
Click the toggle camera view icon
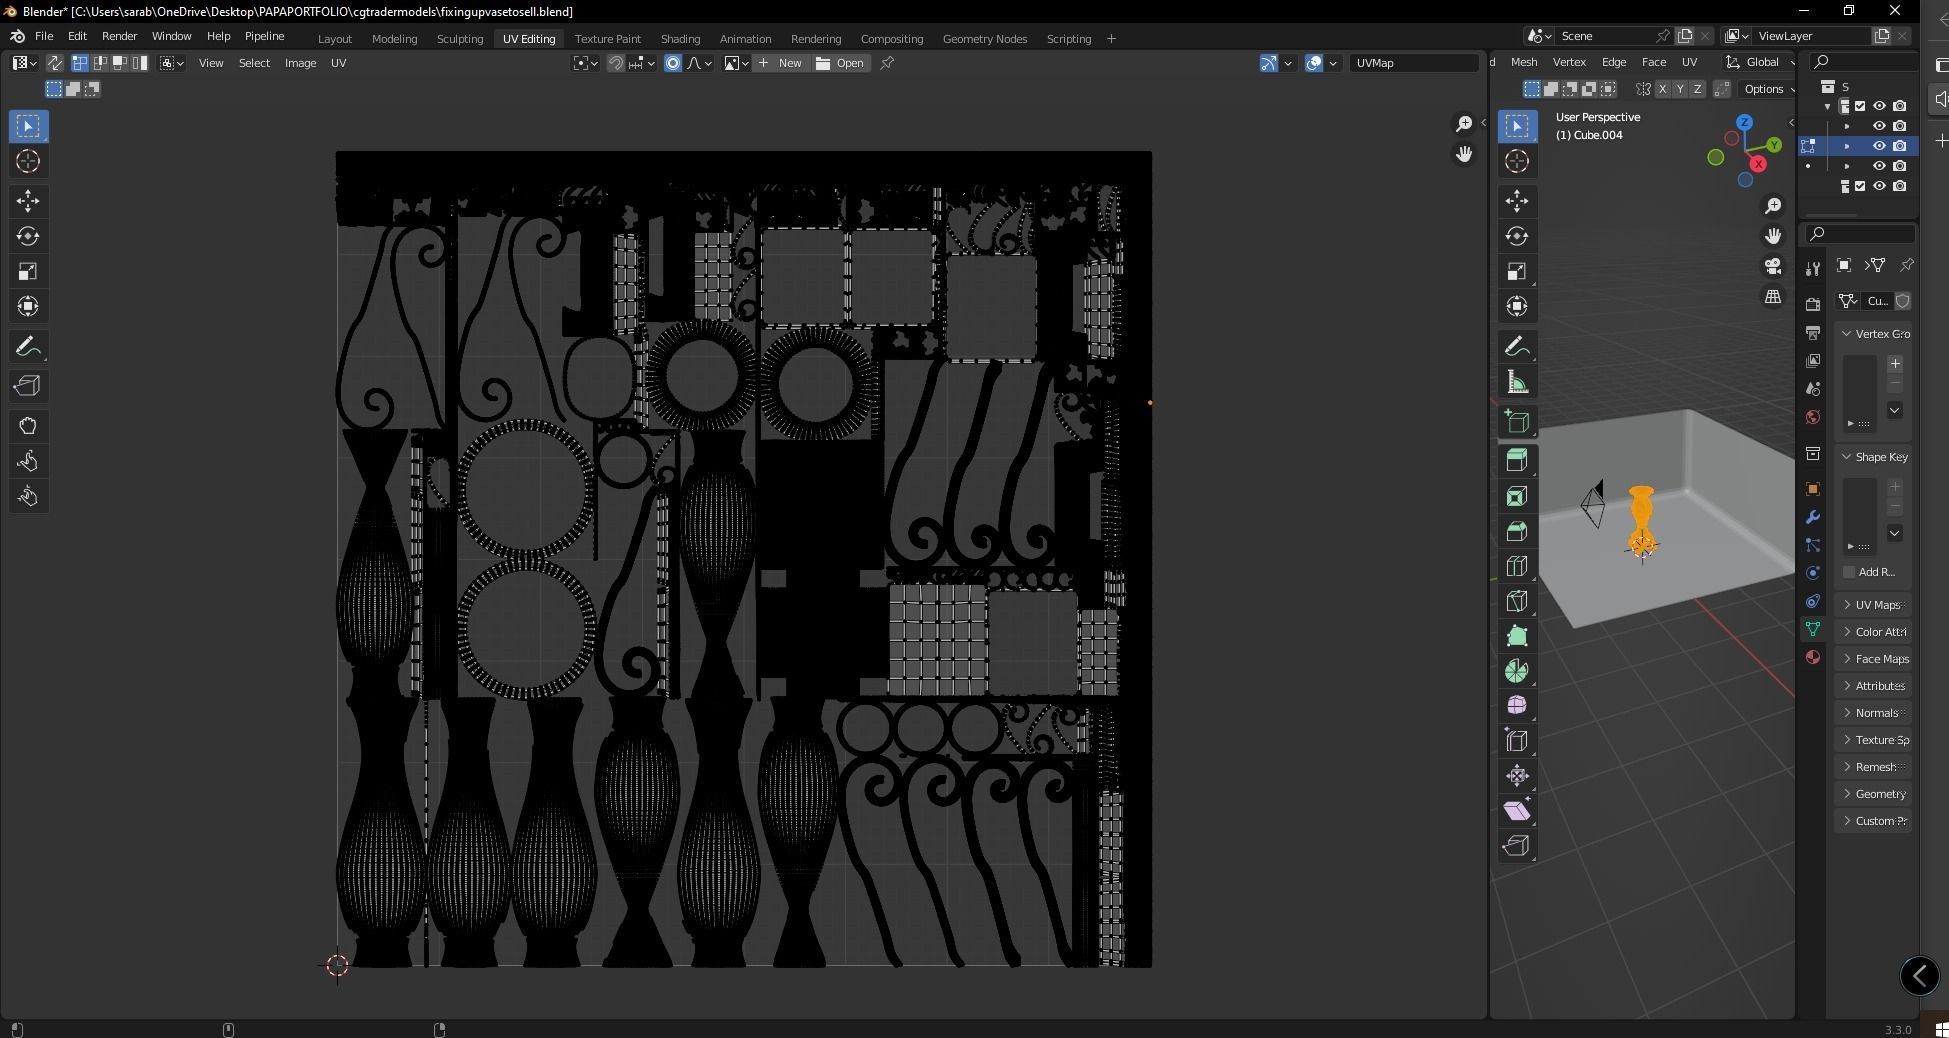(1773, 267)
